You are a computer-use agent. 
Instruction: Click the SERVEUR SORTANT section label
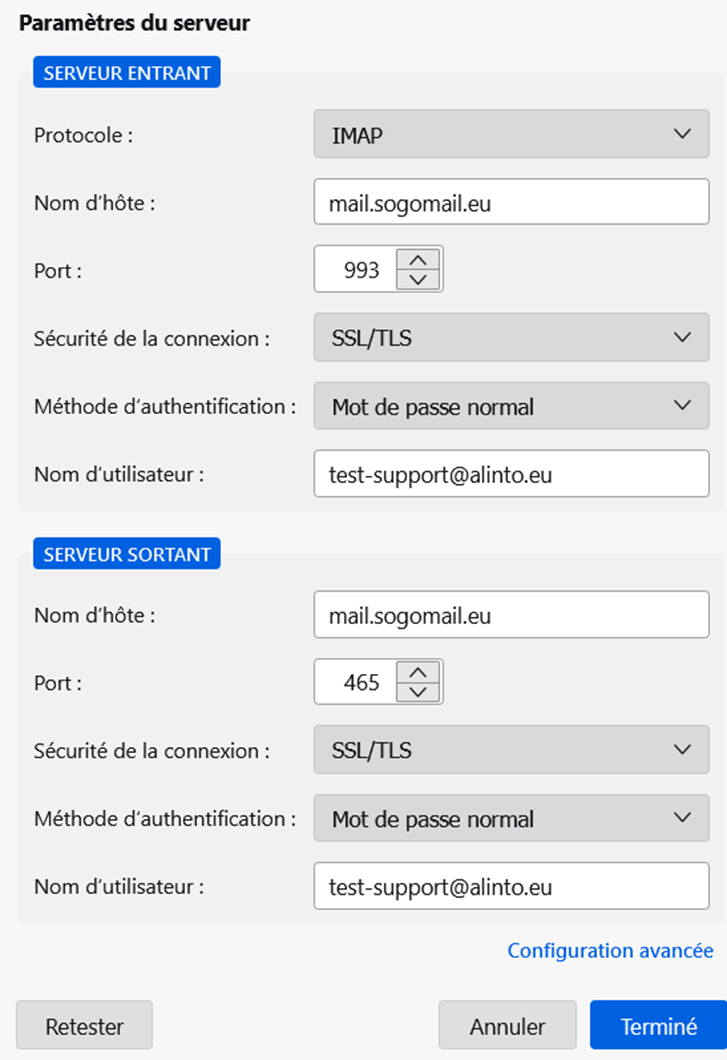[x=127, y=555]
